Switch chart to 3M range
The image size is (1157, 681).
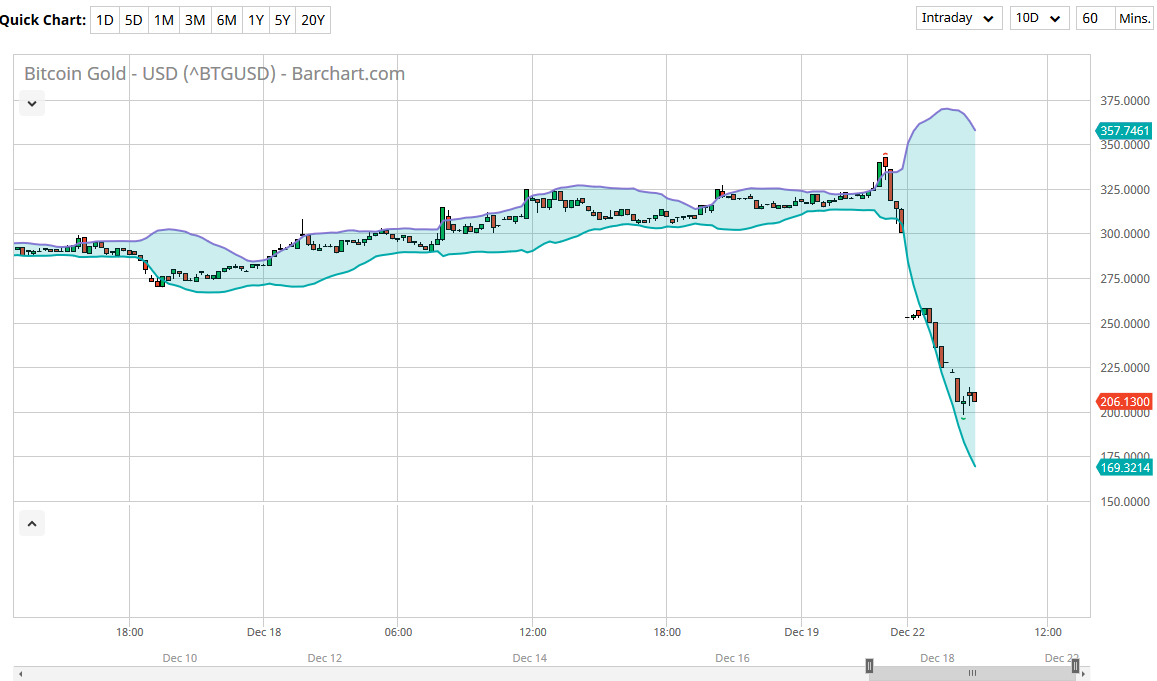[195, 20]
